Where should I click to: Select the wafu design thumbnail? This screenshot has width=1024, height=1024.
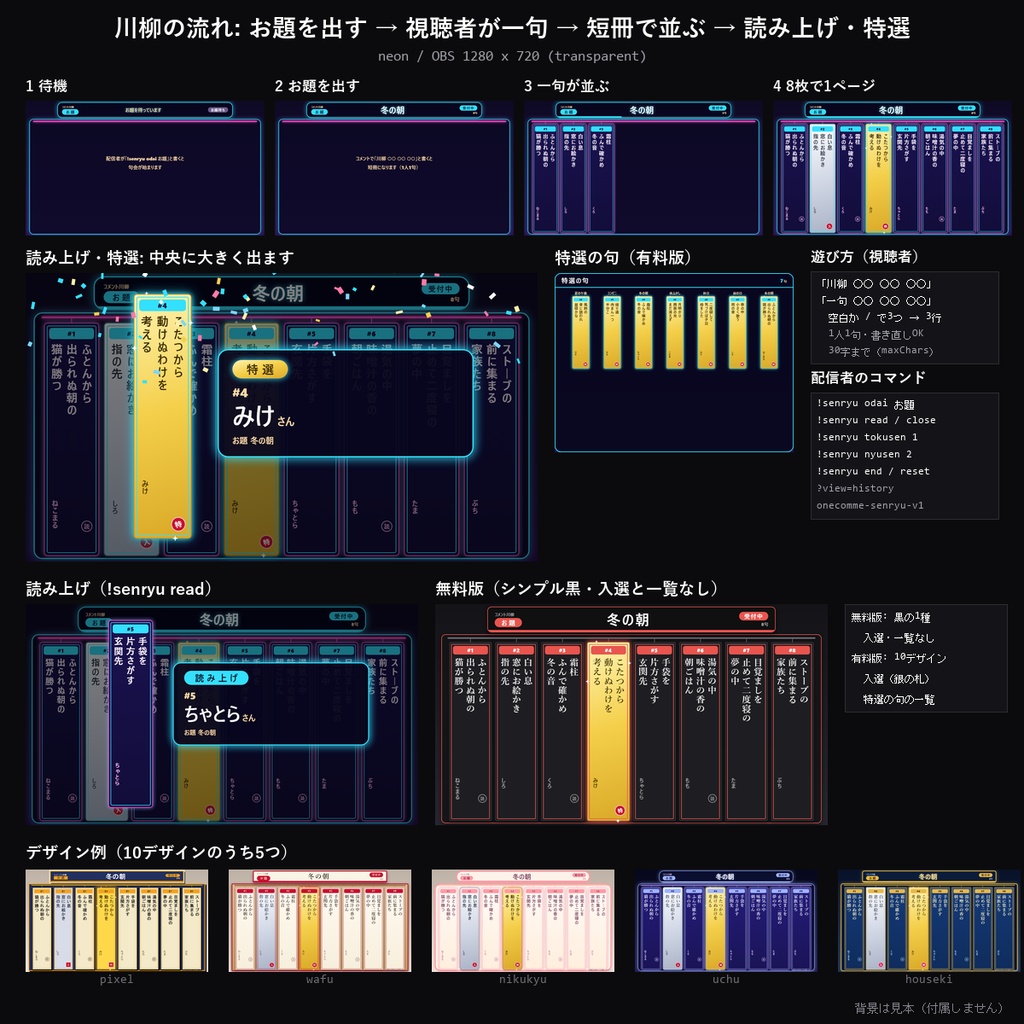pos(320,920)
